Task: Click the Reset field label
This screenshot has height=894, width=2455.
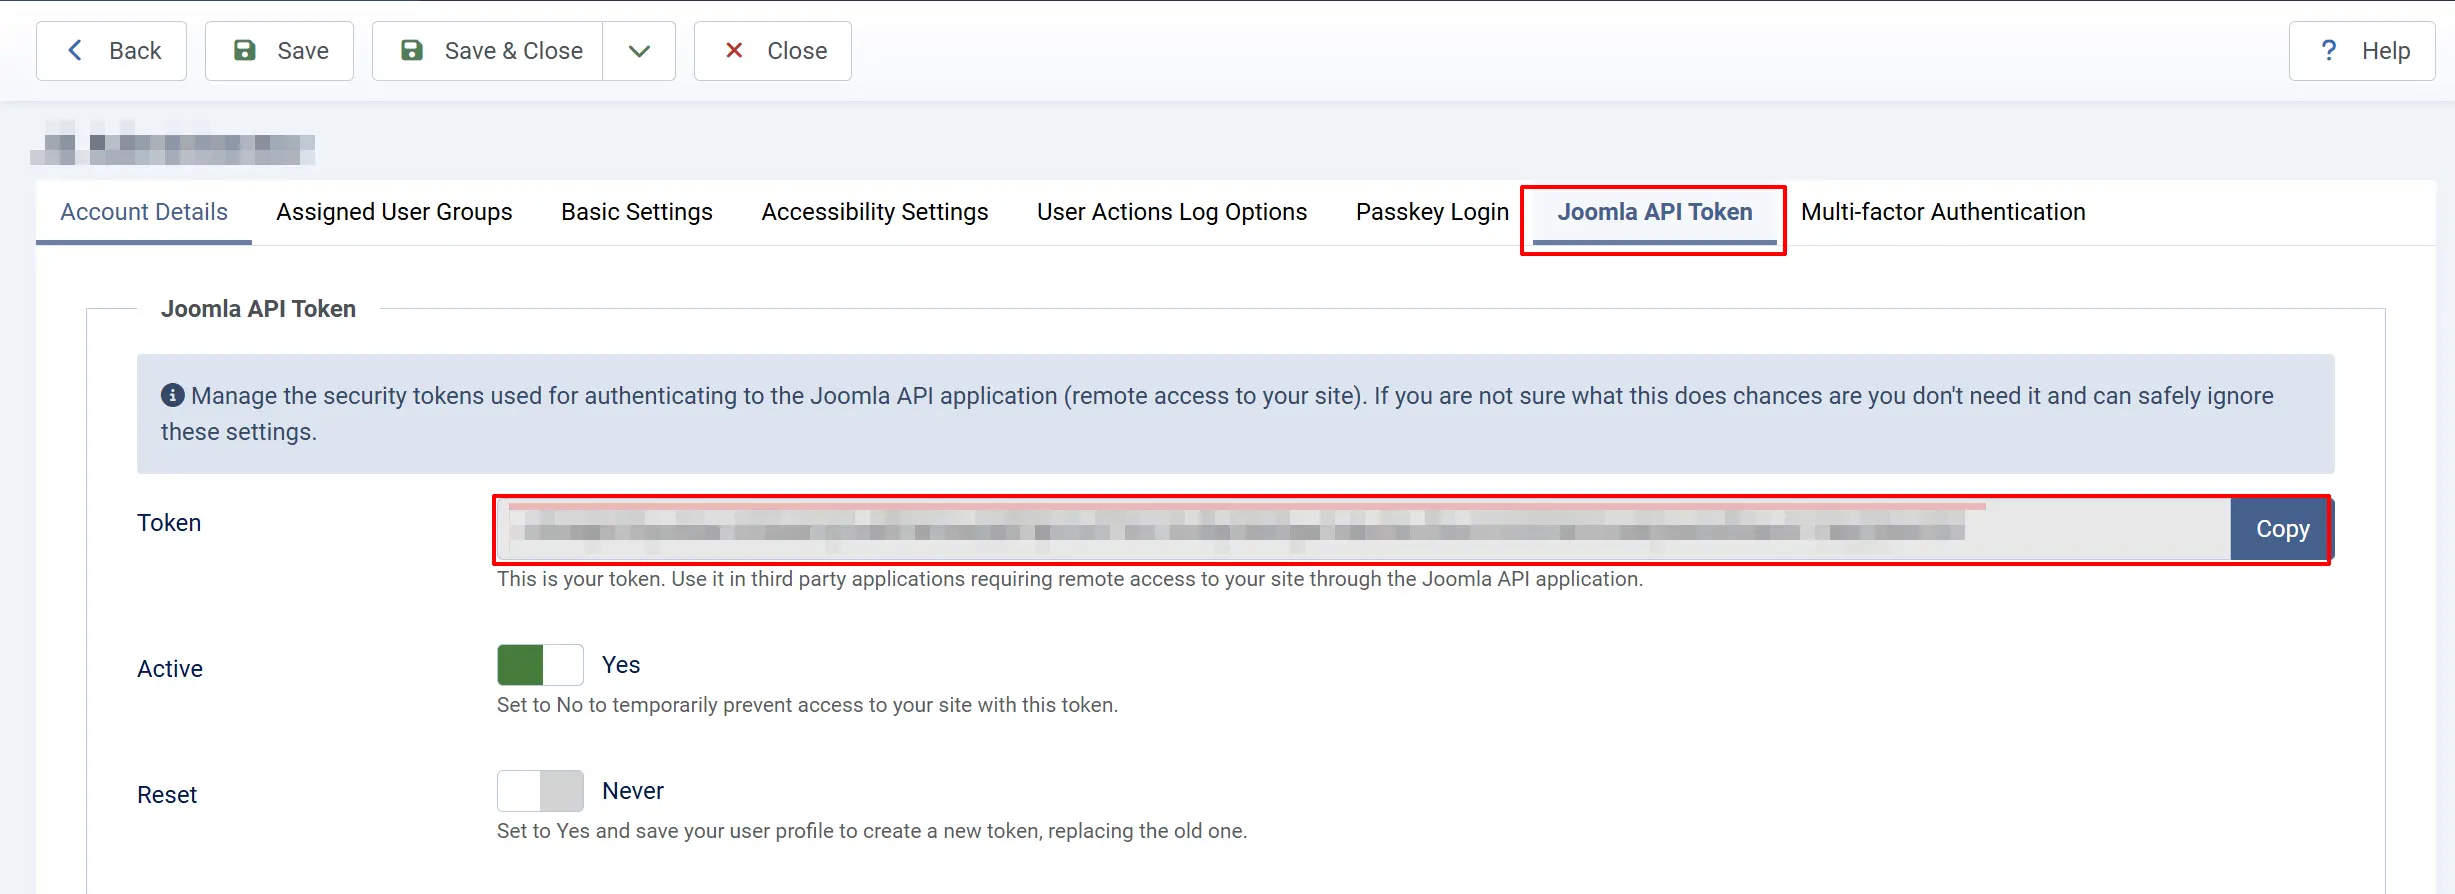Action: [167, 795]
